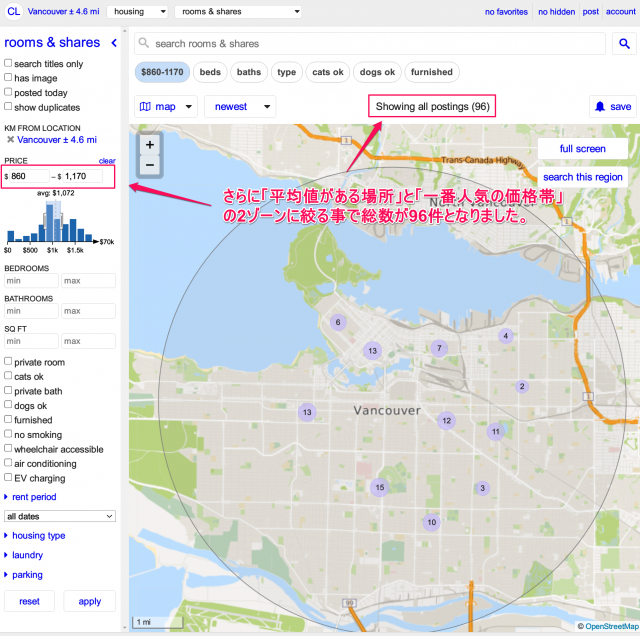The height and width of the screenshot is (636, 640).
Task: Click the bell save search button
Action: pos(613,107)
